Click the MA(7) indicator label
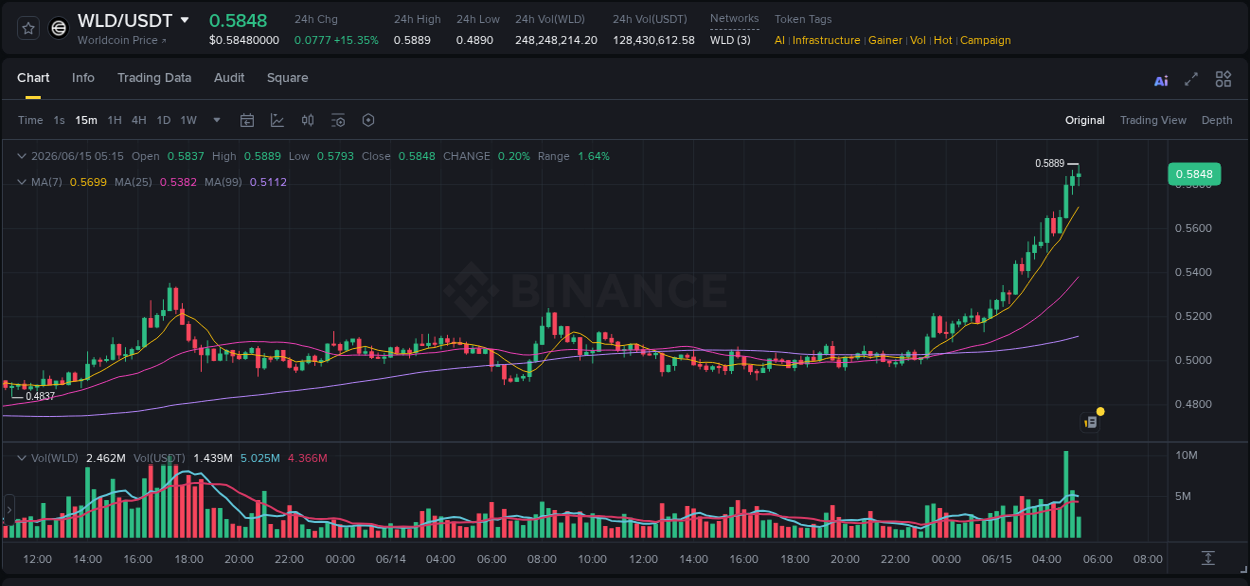This screenshot has height=586, width=1250. 48,182
